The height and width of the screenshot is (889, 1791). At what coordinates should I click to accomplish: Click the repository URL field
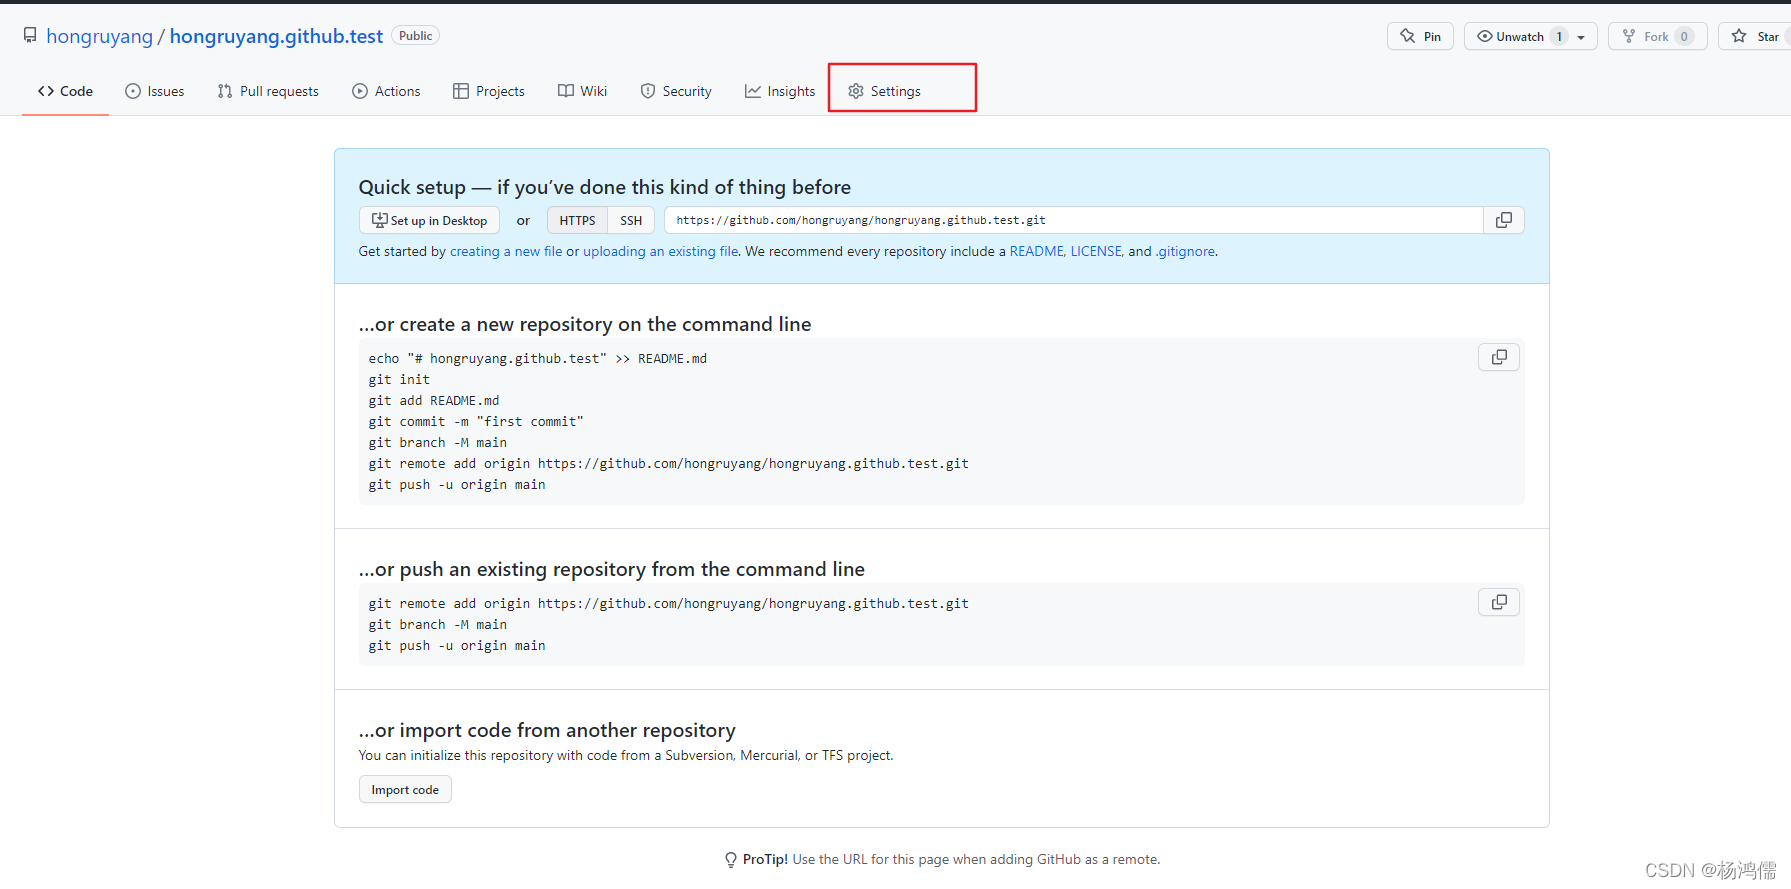point(1074,220)
